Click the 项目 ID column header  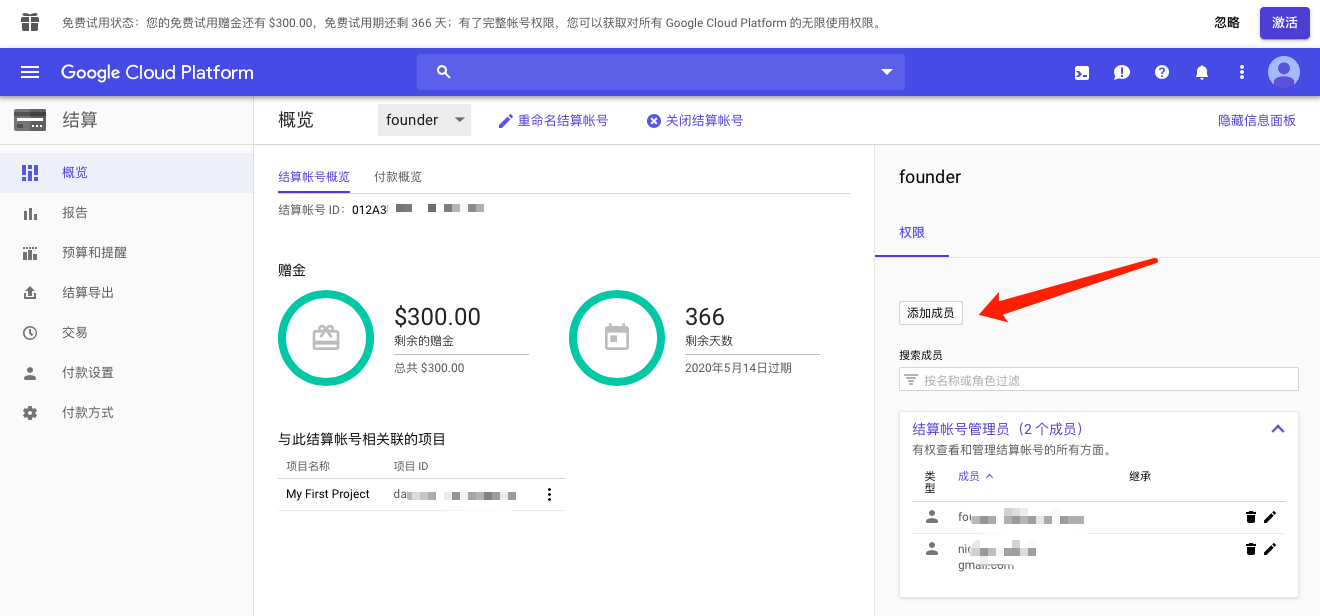click(411, 466)
